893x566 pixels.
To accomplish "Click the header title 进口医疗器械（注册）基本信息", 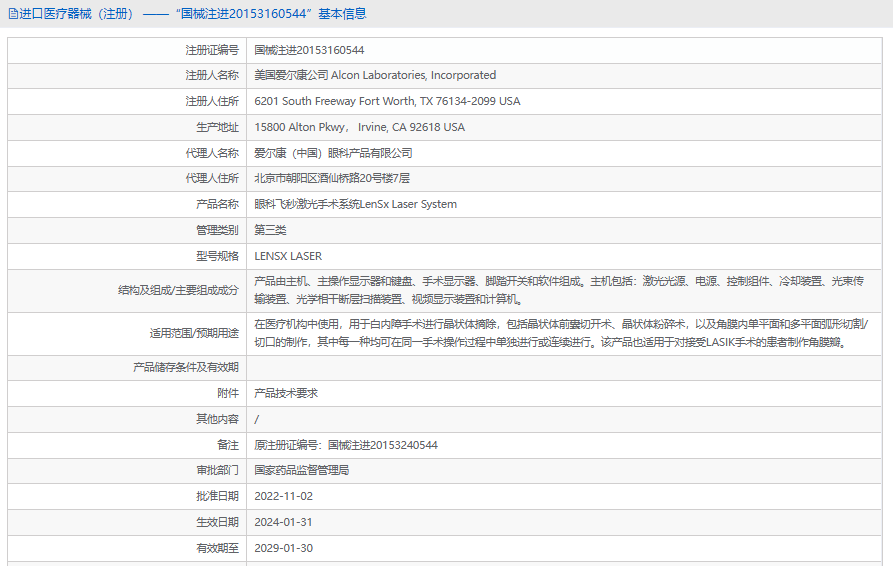I will coord(192,14).
